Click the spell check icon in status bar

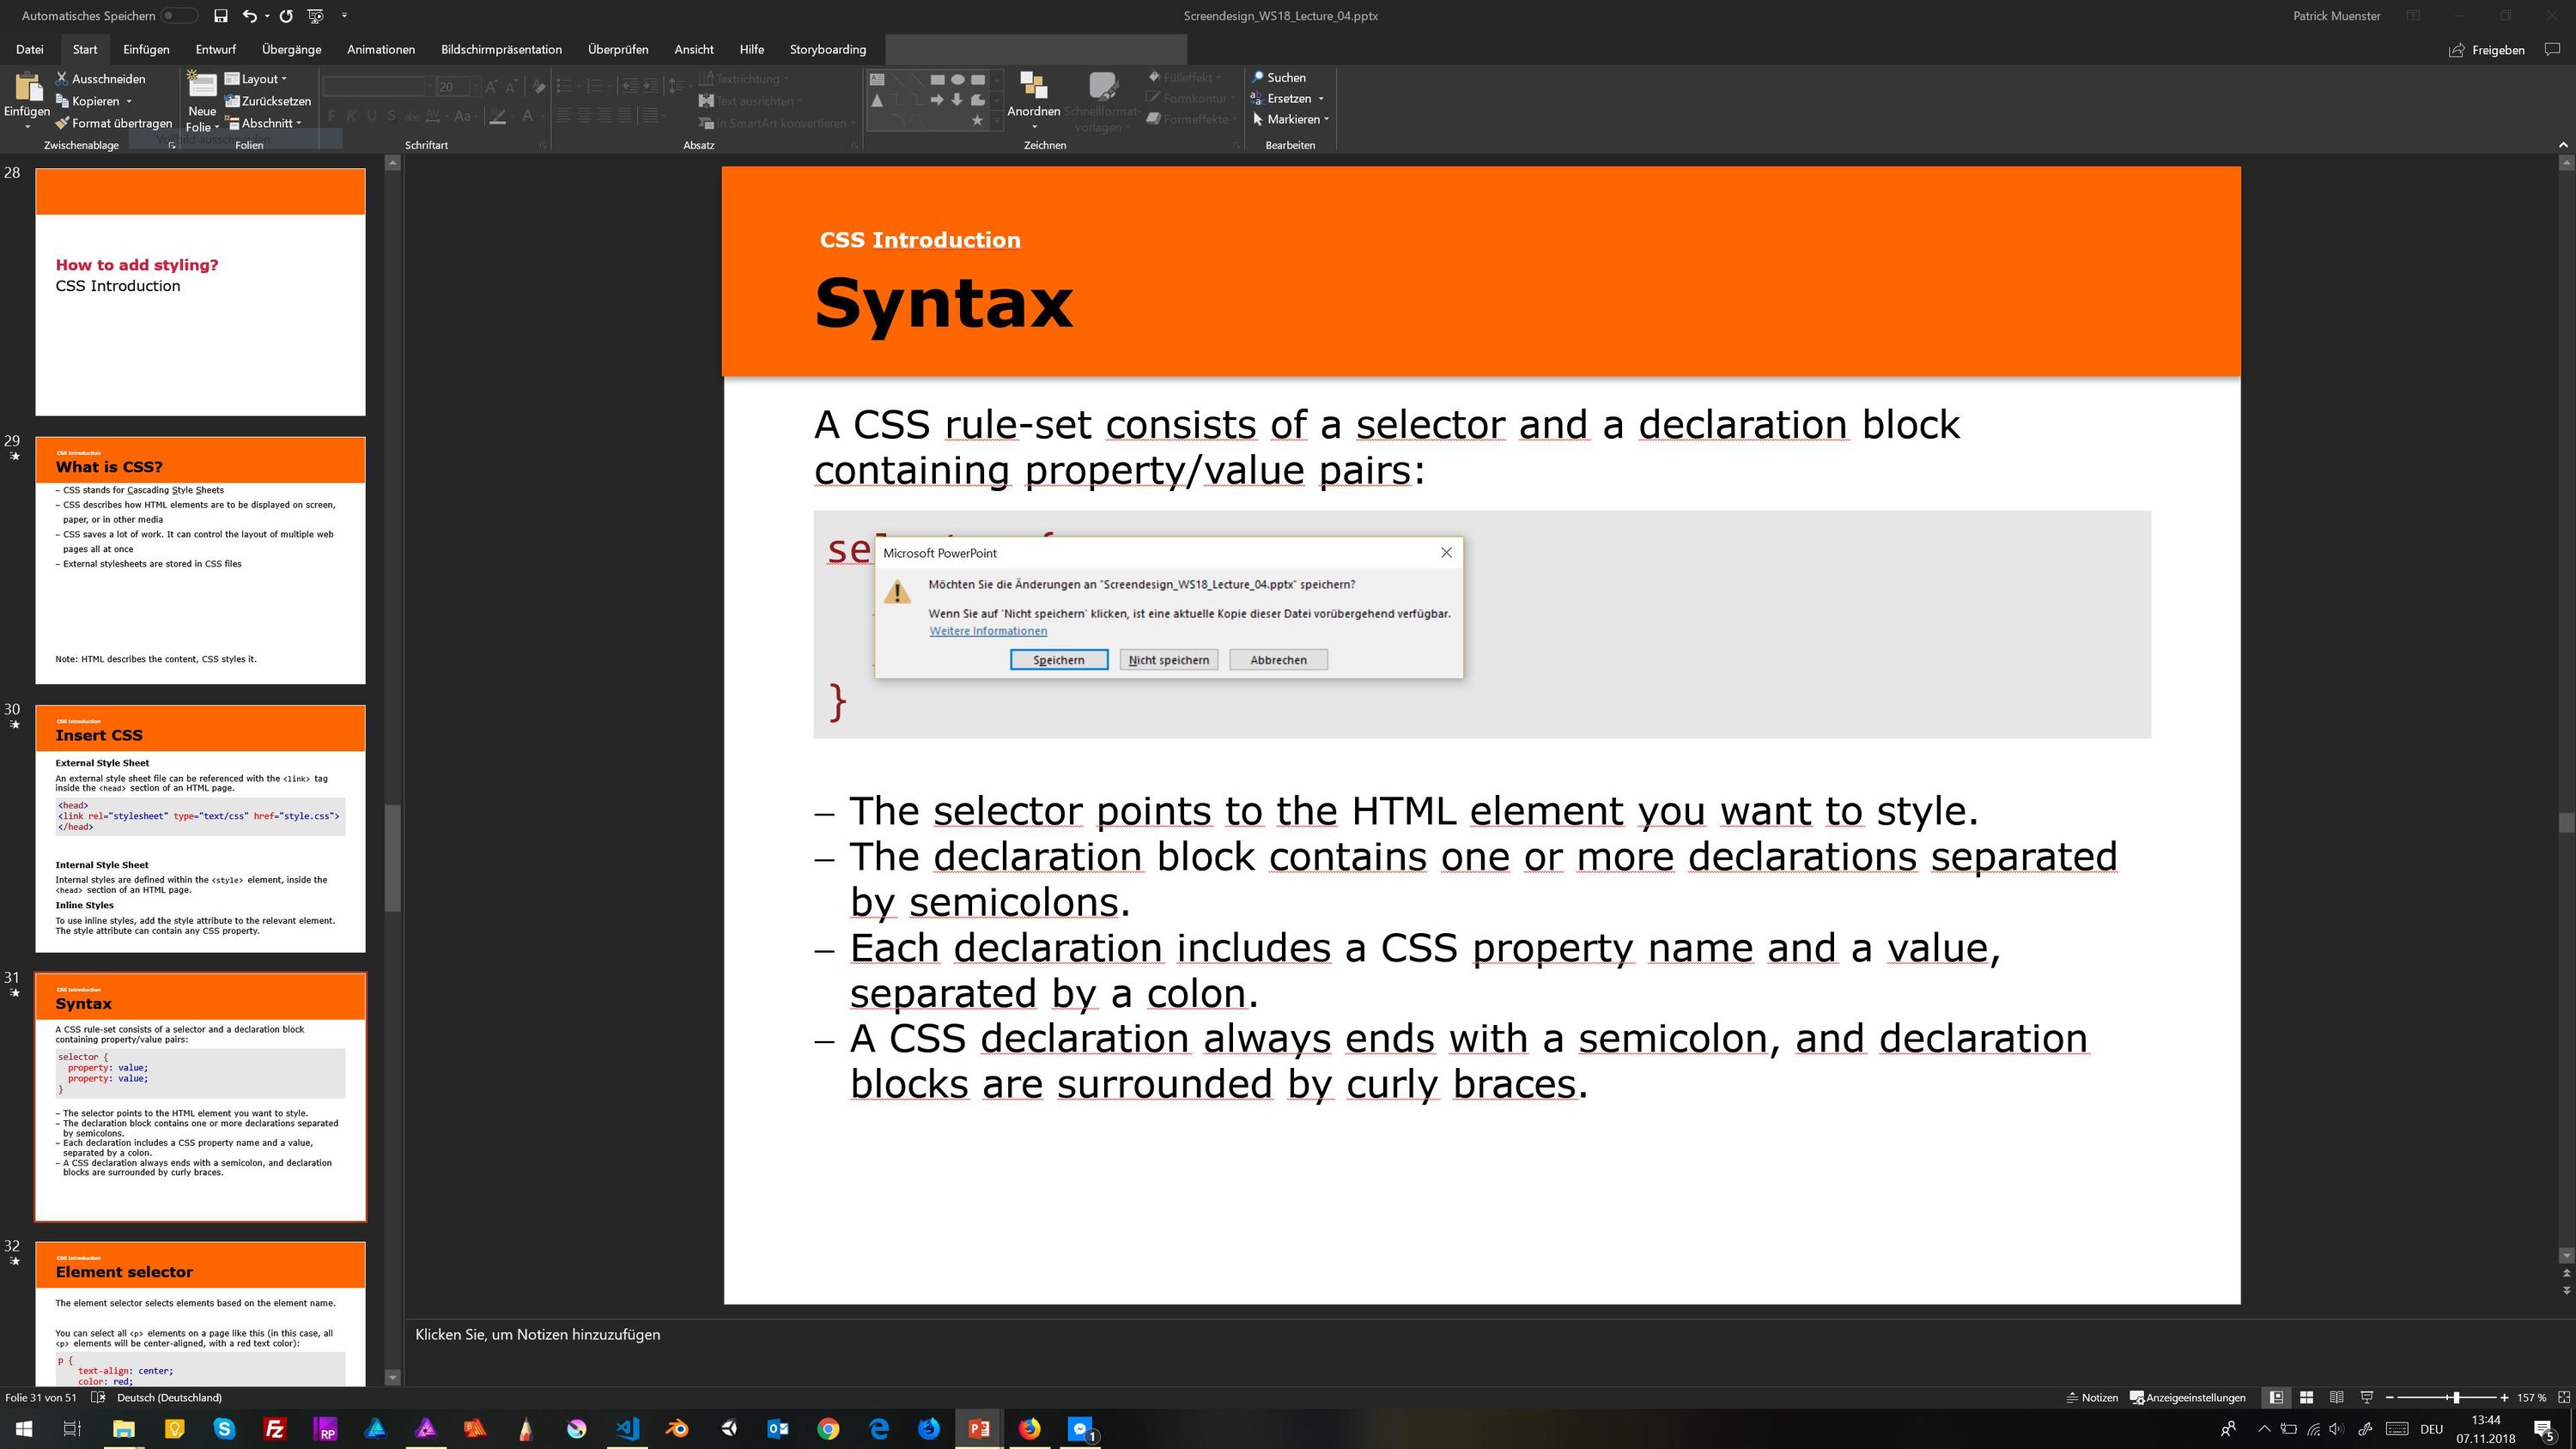[98, 1397]
